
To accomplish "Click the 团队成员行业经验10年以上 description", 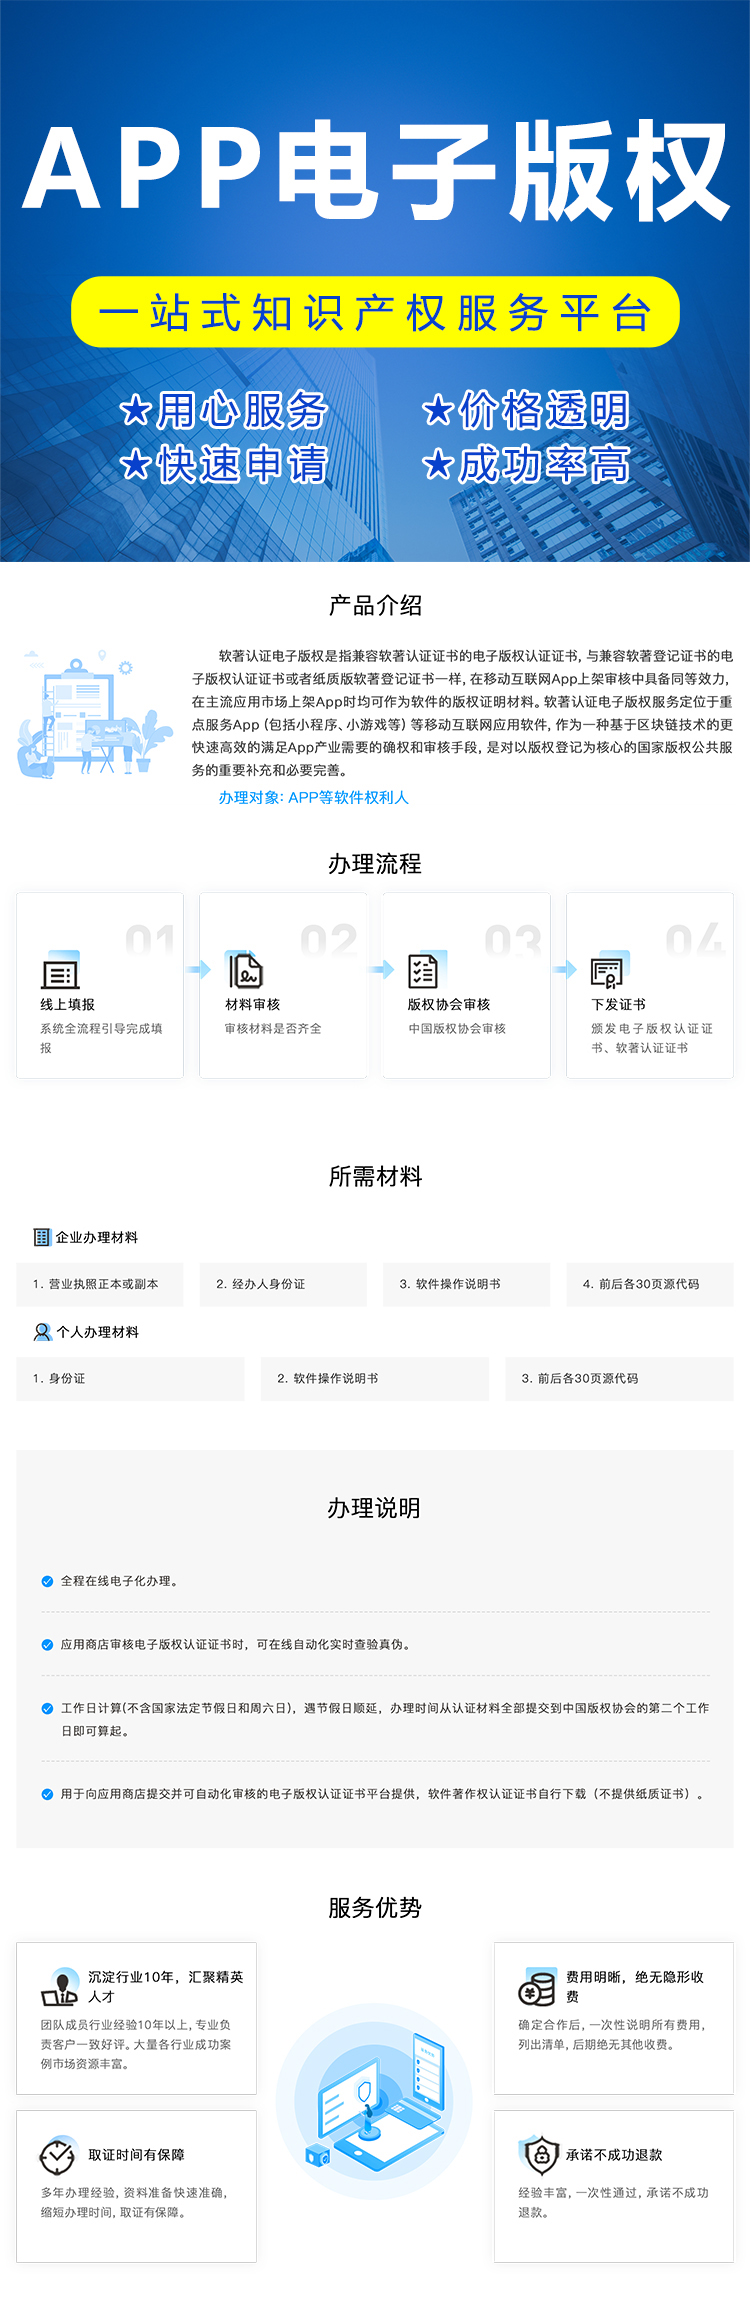I will click(x=136, y=2044).
